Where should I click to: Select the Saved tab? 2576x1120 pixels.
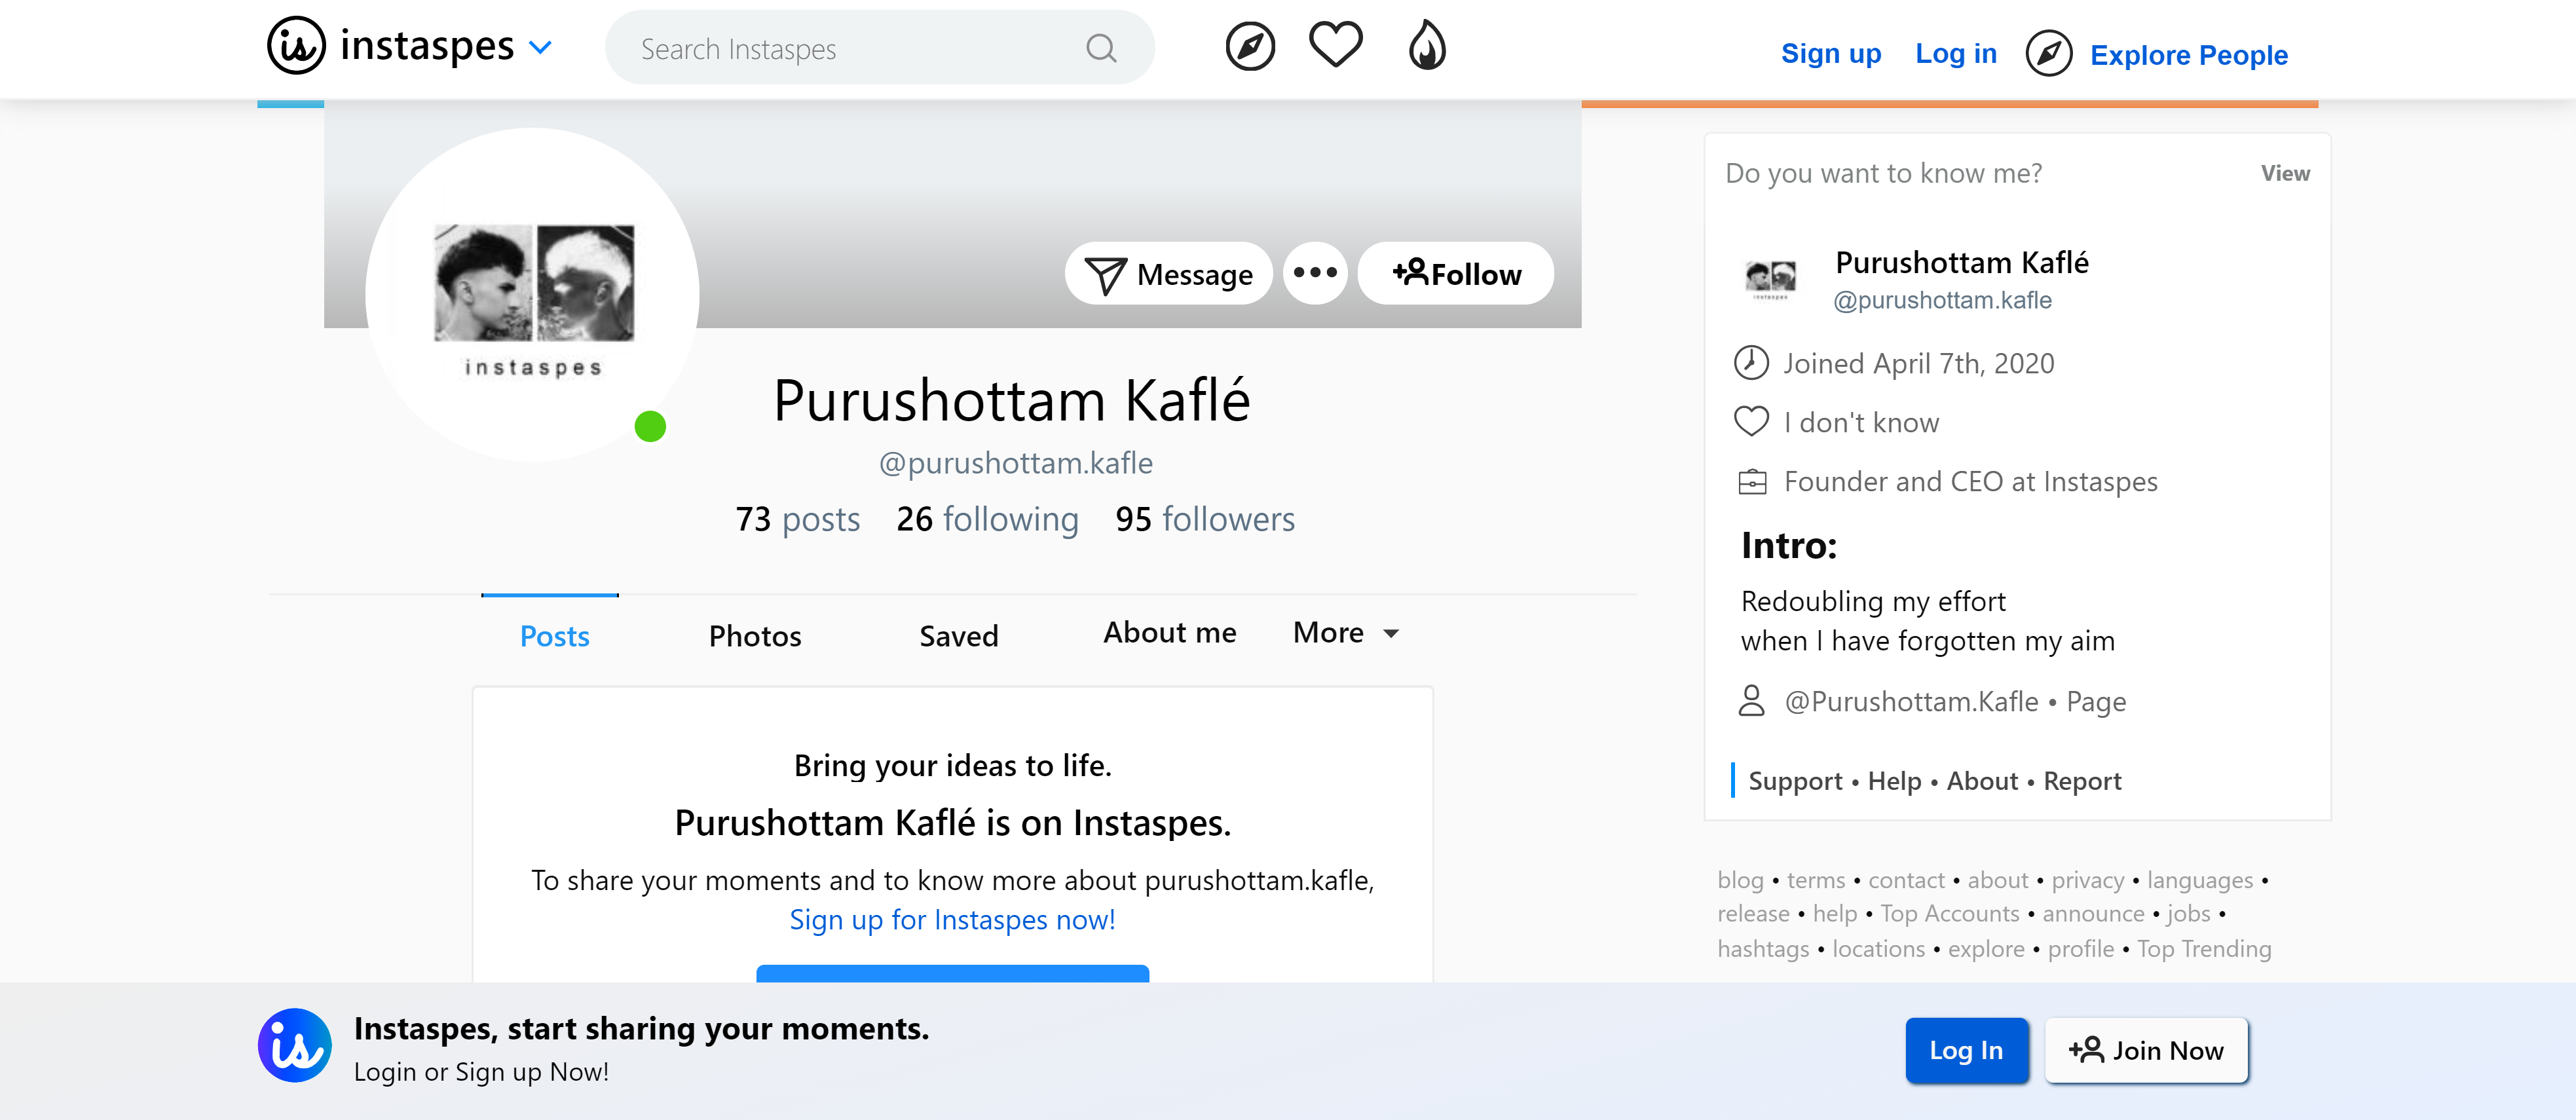click(x=958, y=636)
